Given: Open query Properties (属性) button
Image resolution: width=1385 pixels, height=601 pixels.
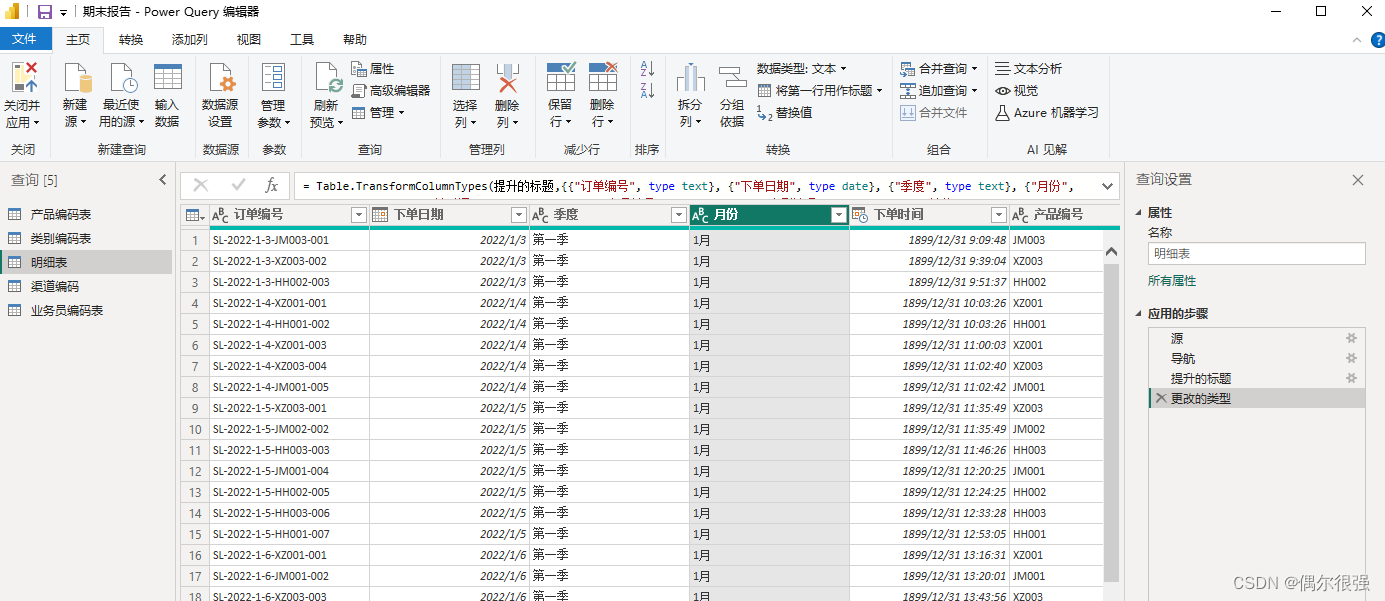Looking at the screenshot, I should tap(373, 69).
